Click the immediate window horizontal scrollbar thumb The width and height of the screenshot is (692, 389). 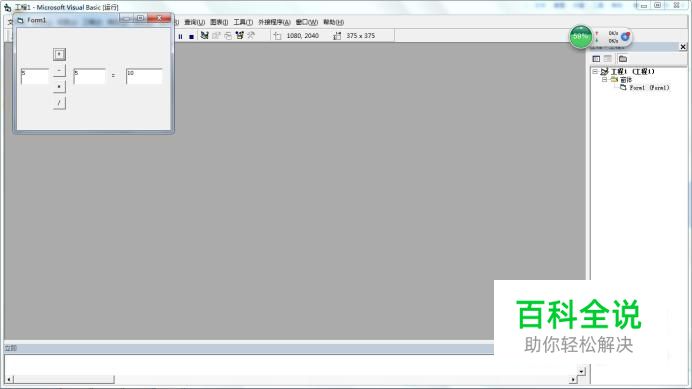click(64, 379)
